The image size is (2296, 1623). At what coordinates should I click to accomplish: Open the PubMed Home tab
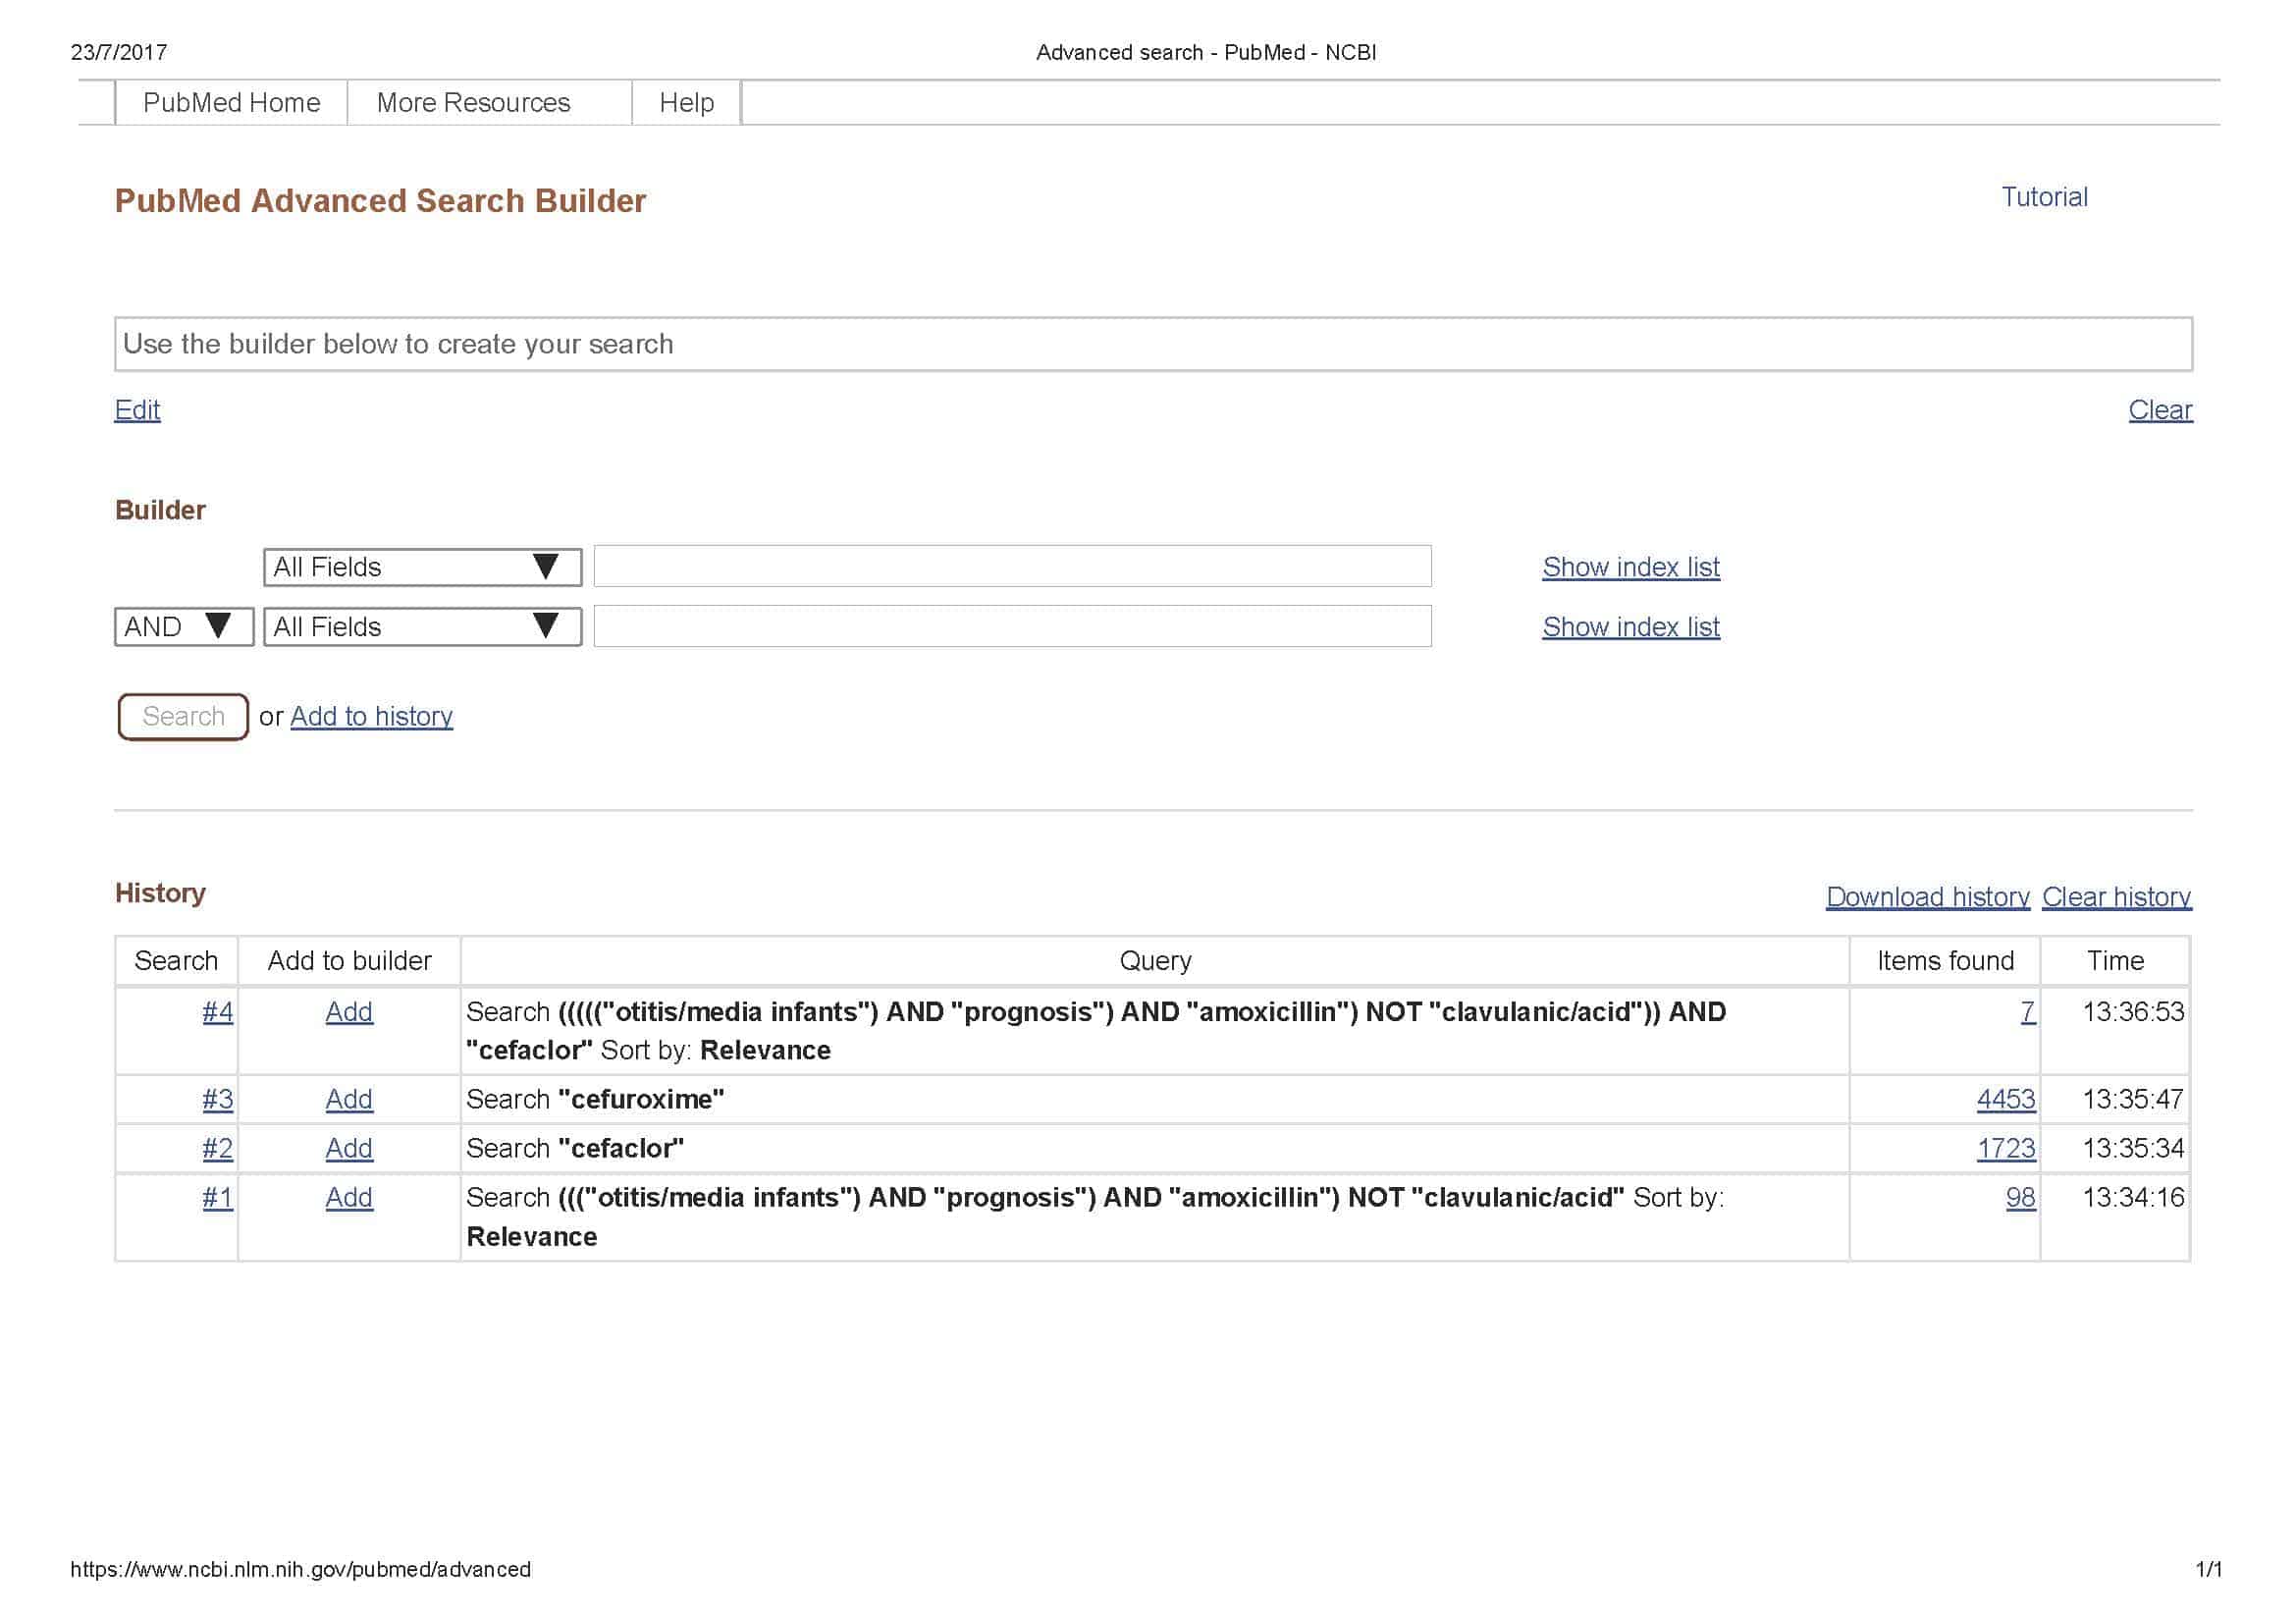(231, 103)
